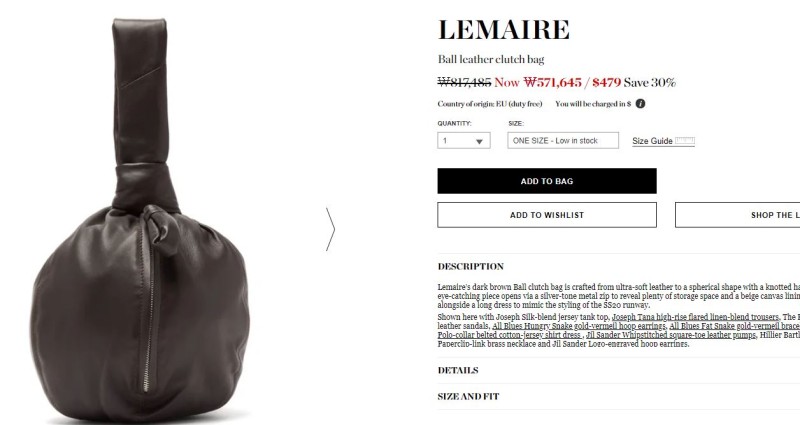The height and width of the screenshot is (425, 800).
Task: Collapse the DESCRIPTION section
Action: 470,266
